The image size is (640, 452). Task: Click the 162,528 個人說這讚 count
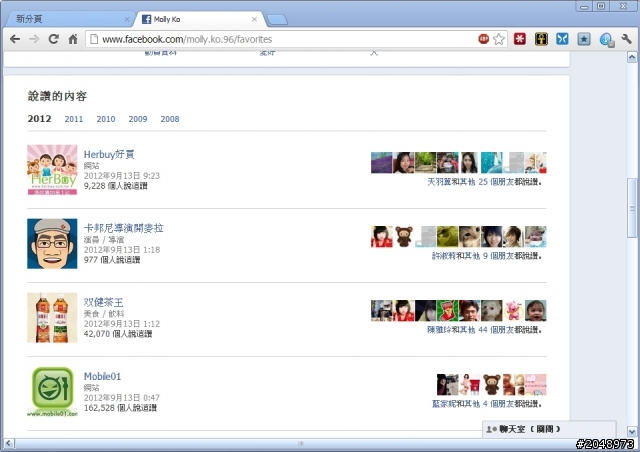coord(120,408)
